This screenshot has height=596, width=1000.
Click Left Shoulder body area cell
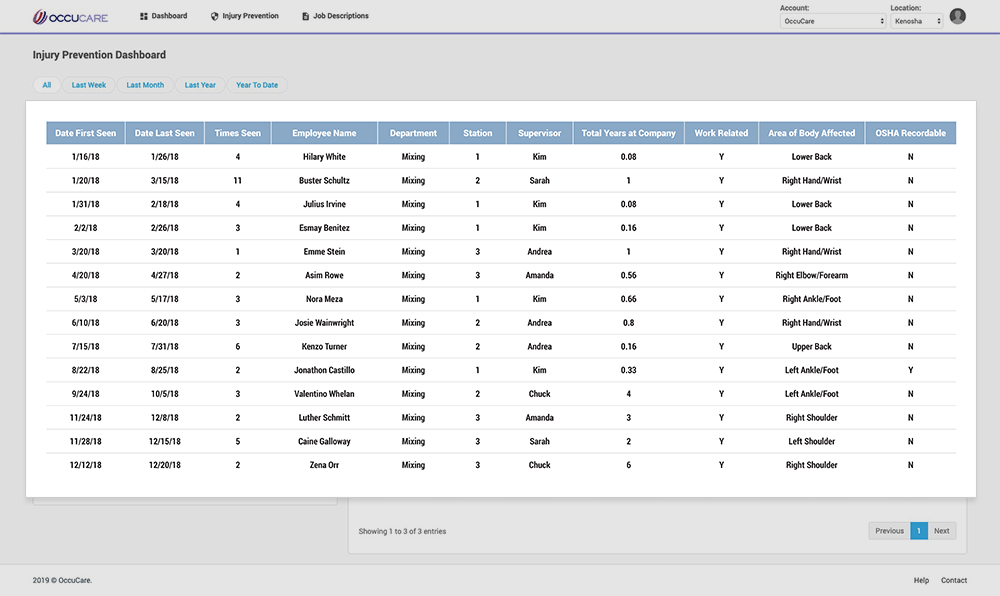point(811,441)
